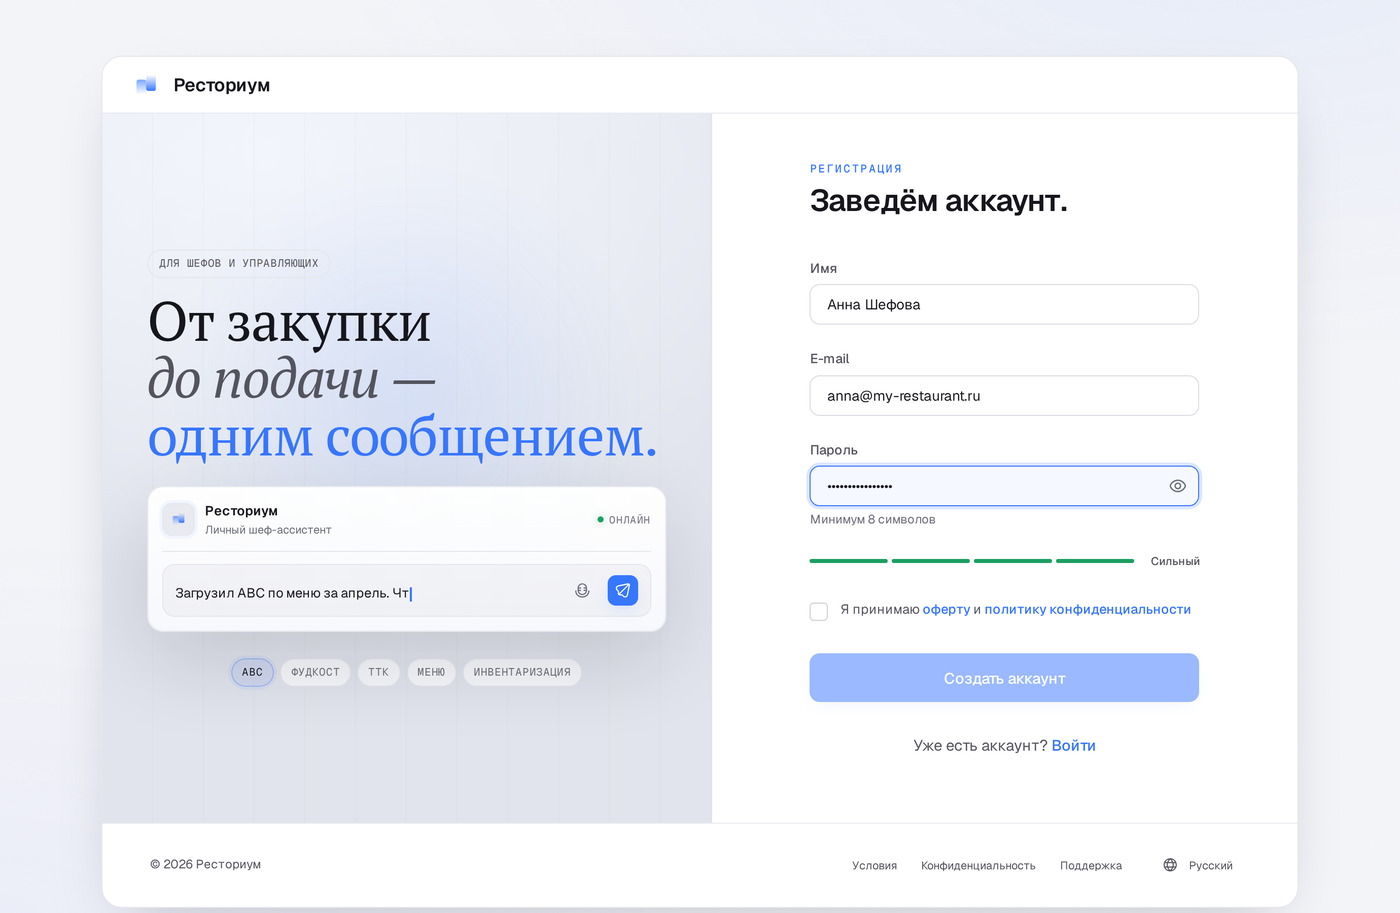Send message with blue paper-plane button
Image resolution: width=1400 pixels, height=913 pixels.
point(623,591)
